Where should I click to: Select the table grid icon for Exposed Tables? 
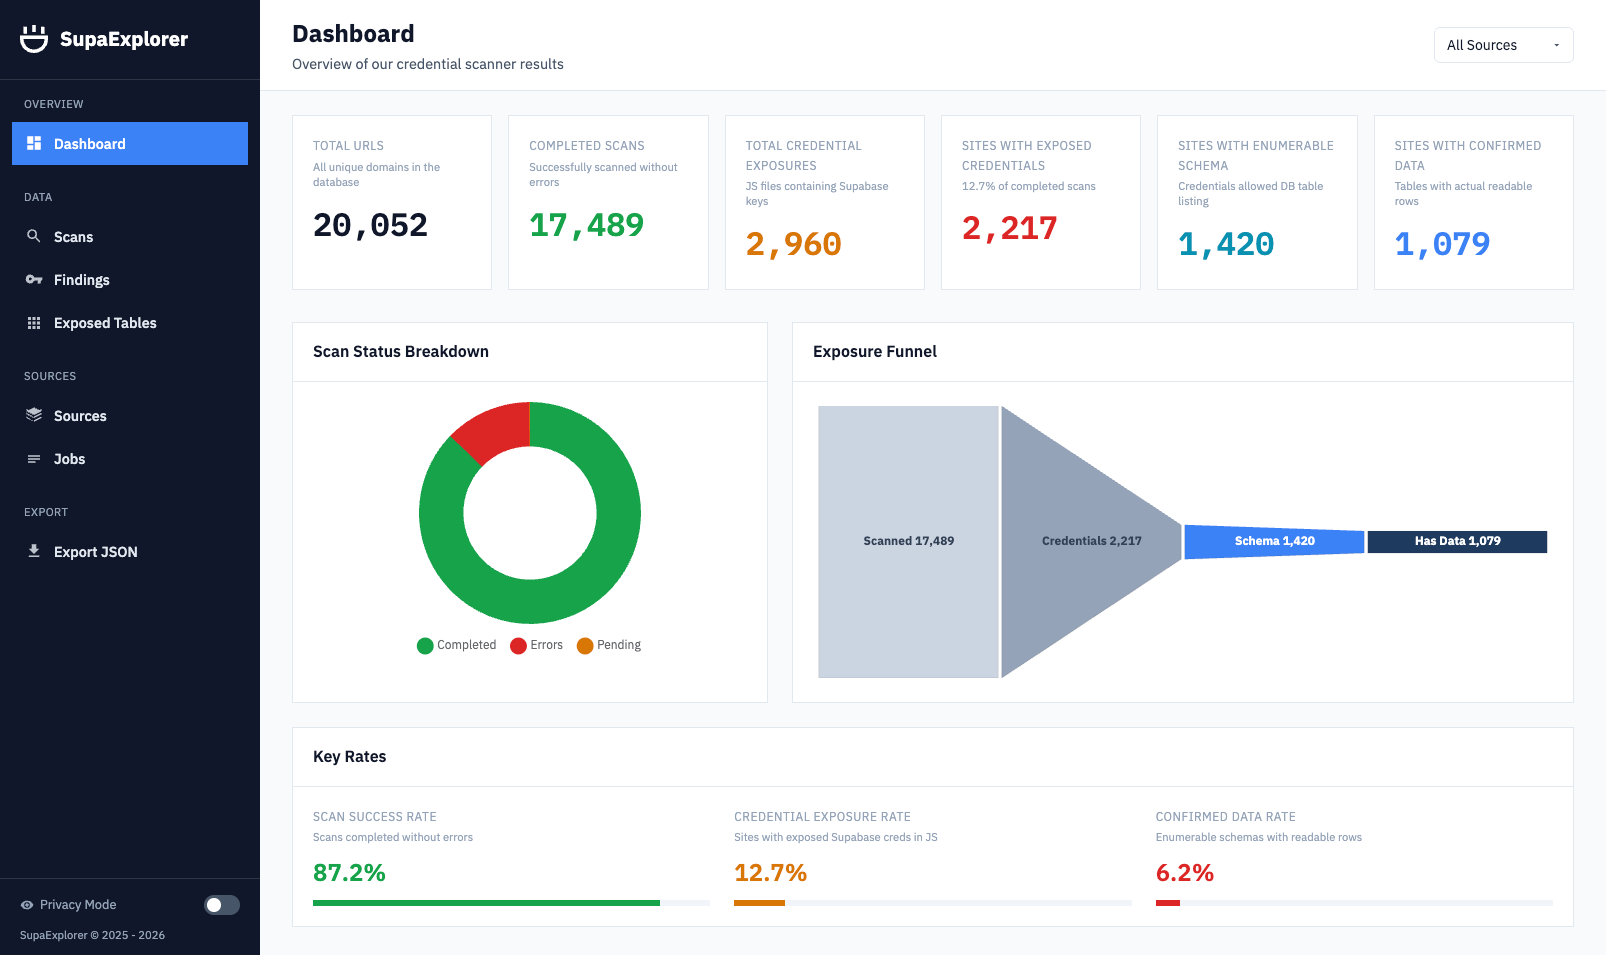coord(35,322)
